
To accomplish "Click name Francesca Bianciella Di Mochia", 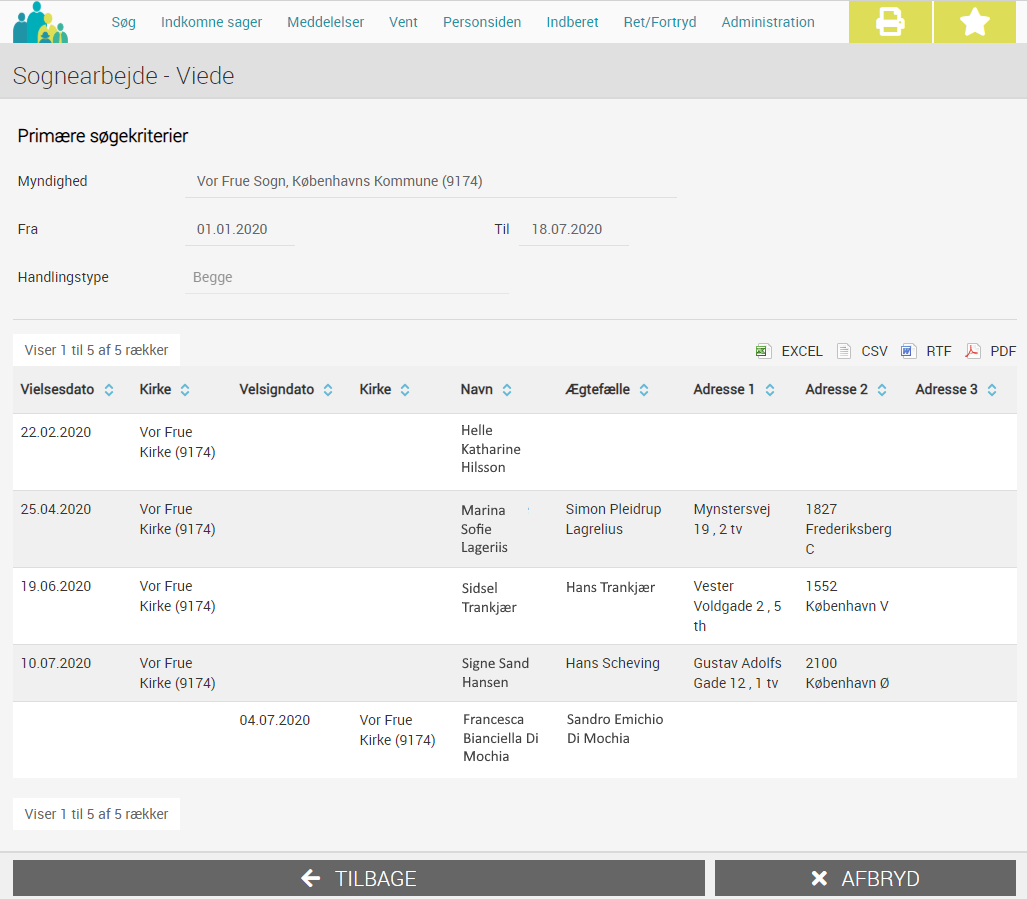I will click(501, 738).
